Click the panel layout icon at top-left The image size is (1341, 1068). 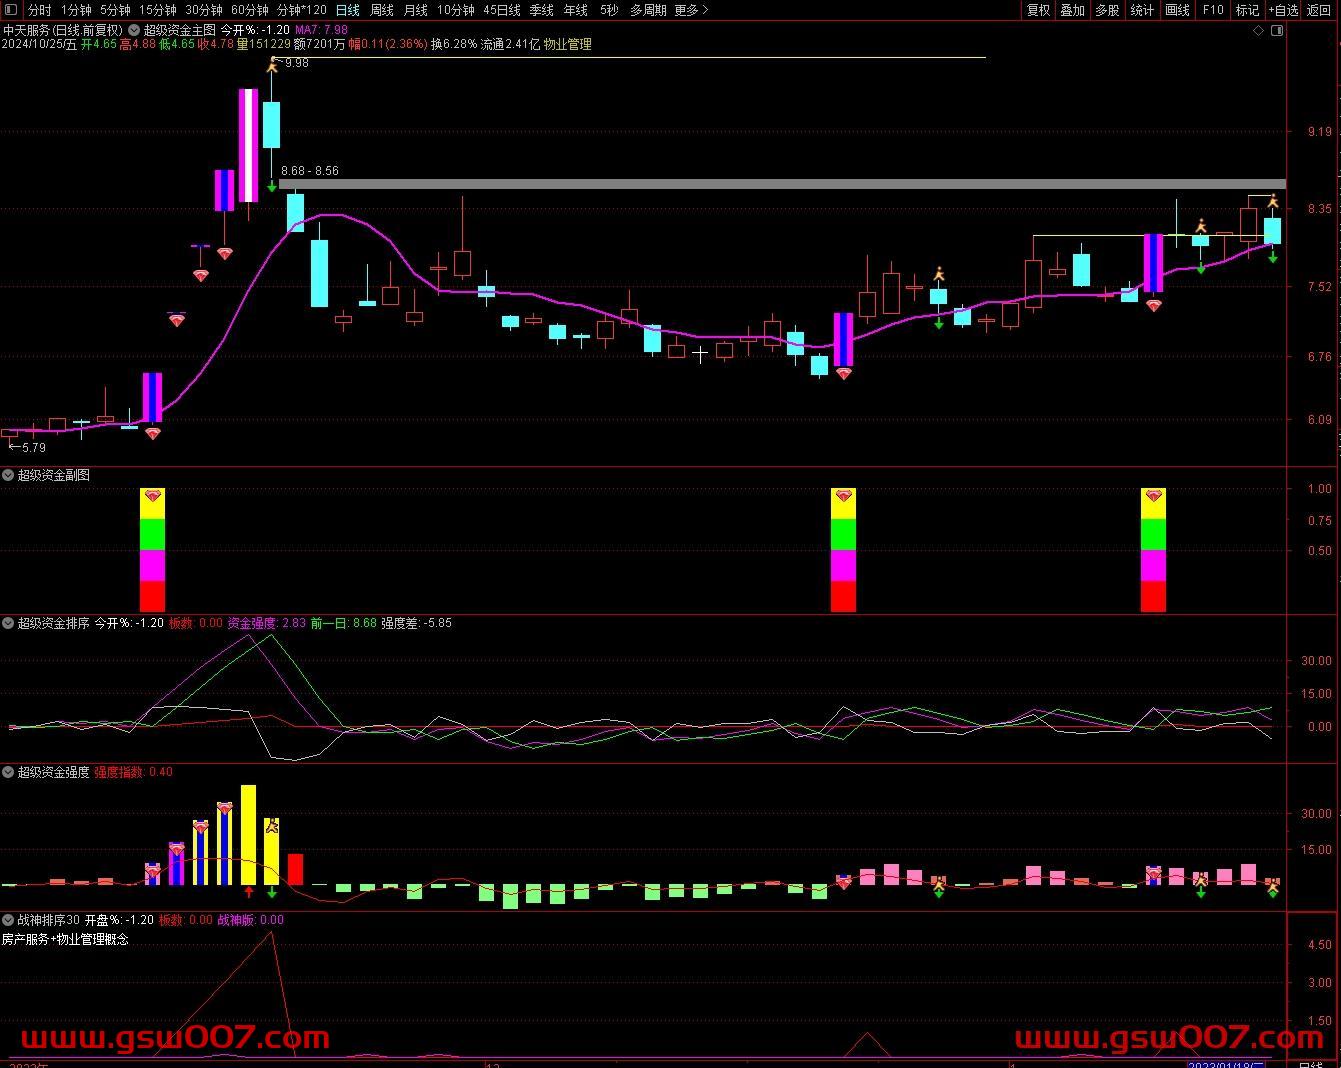pos(12,10)
